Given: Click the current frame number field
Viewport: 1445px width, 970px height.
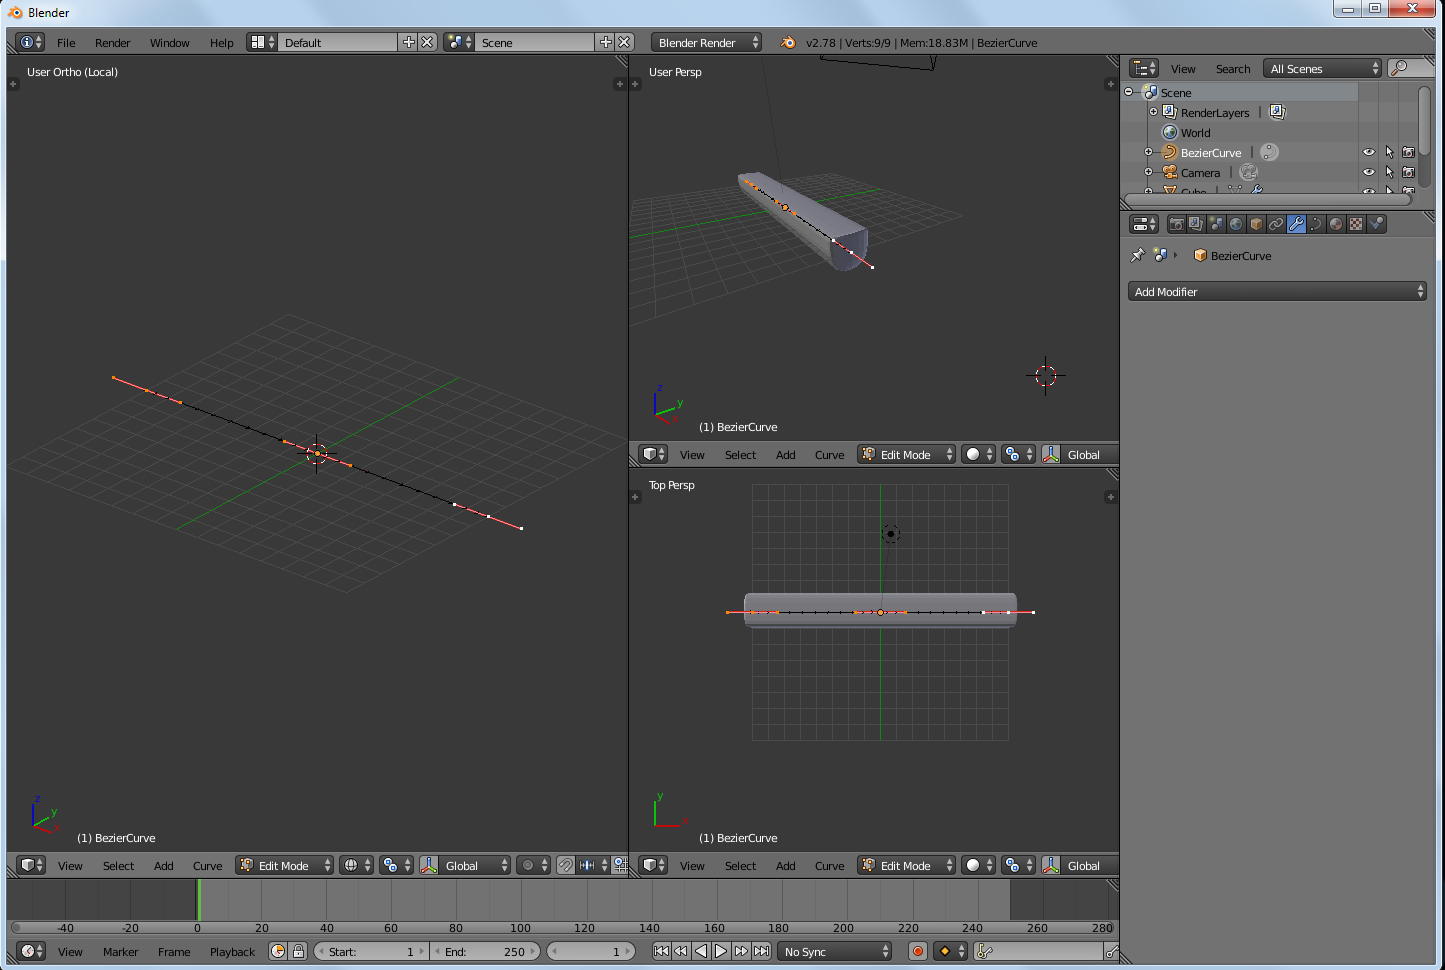Looking at the screenshot, I should (x=591, y=951).
